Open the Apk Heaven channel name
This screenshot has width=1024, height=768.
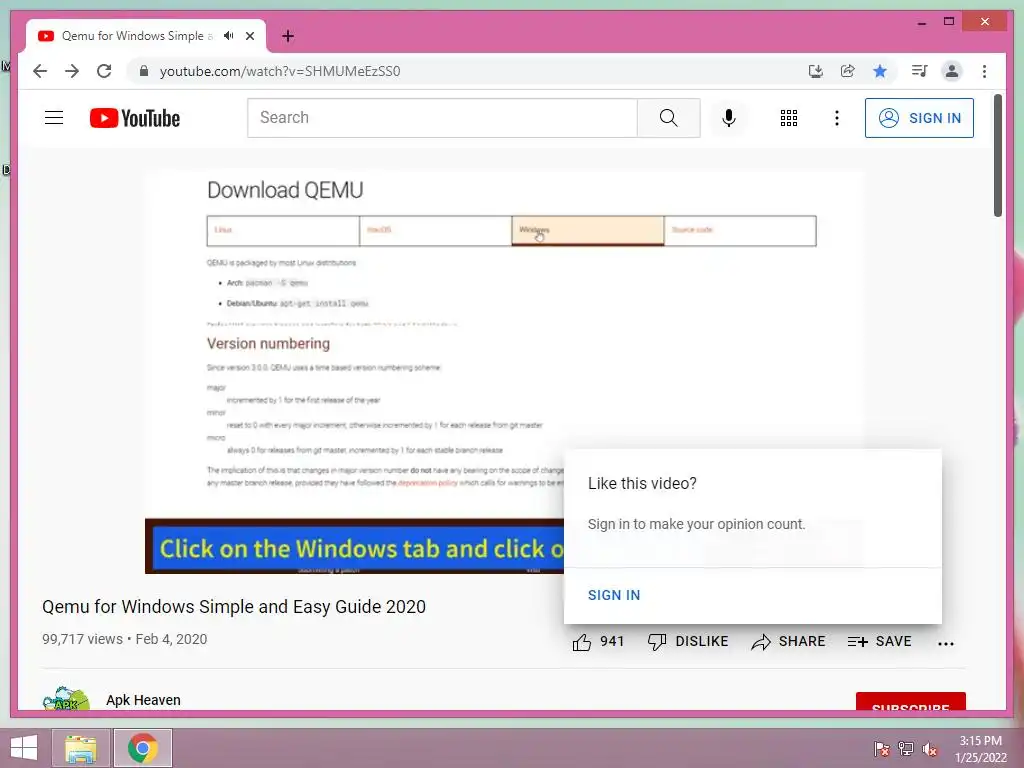pos(143,700)
